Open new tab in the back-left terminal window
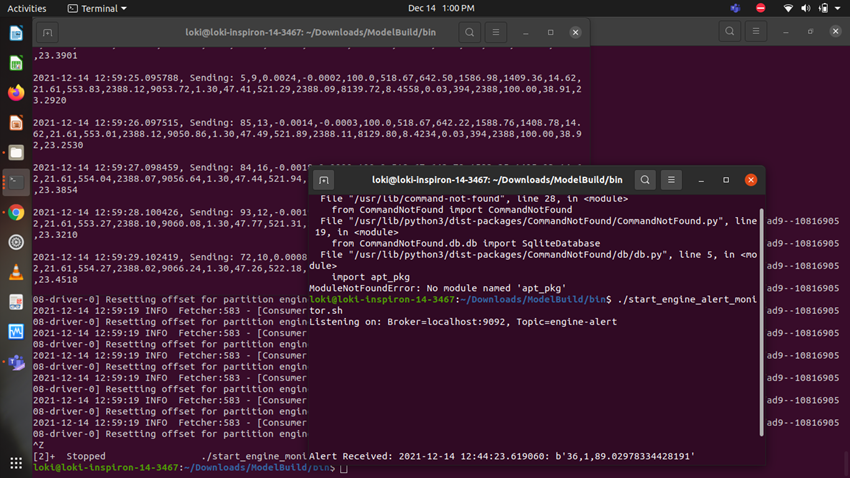850x478 pixels. pos(47,33)
